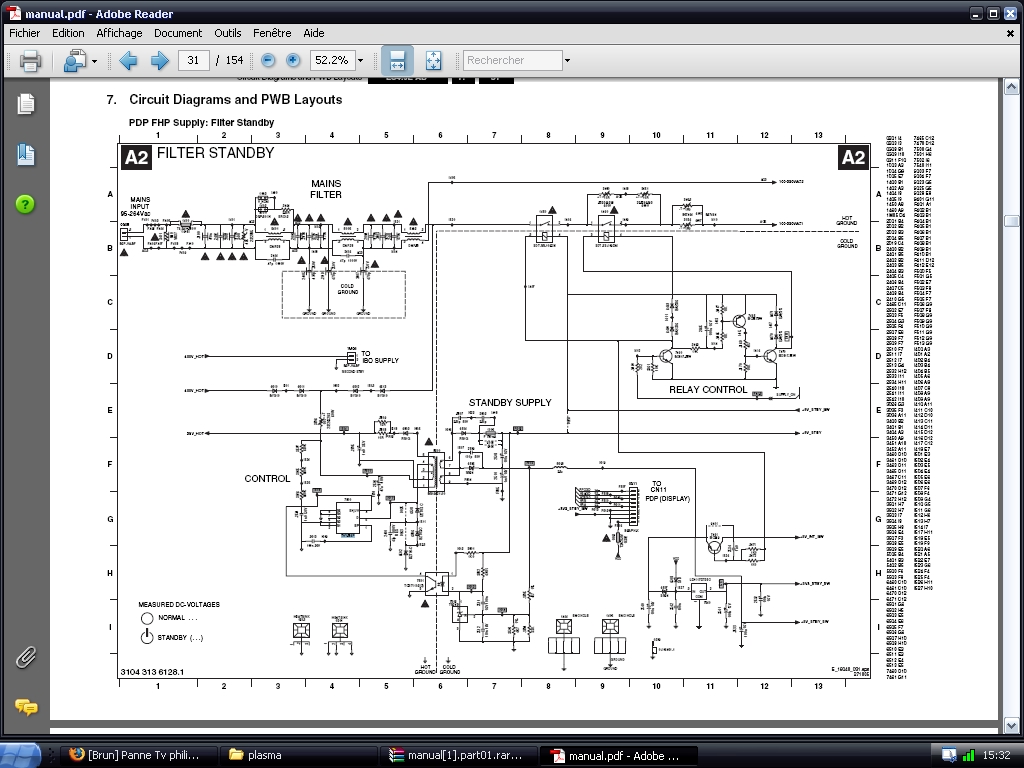Screen dimensions: 1024x768
Task: Click the Adobe Reader title bar icon
Action: pos(14,13)
